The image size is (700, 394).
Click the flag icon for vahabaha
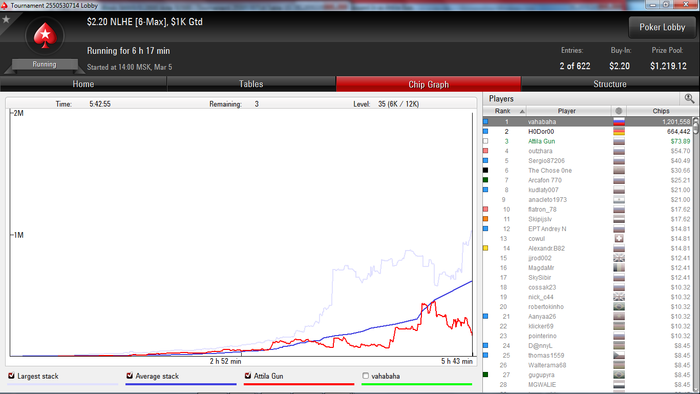point(619,121)
